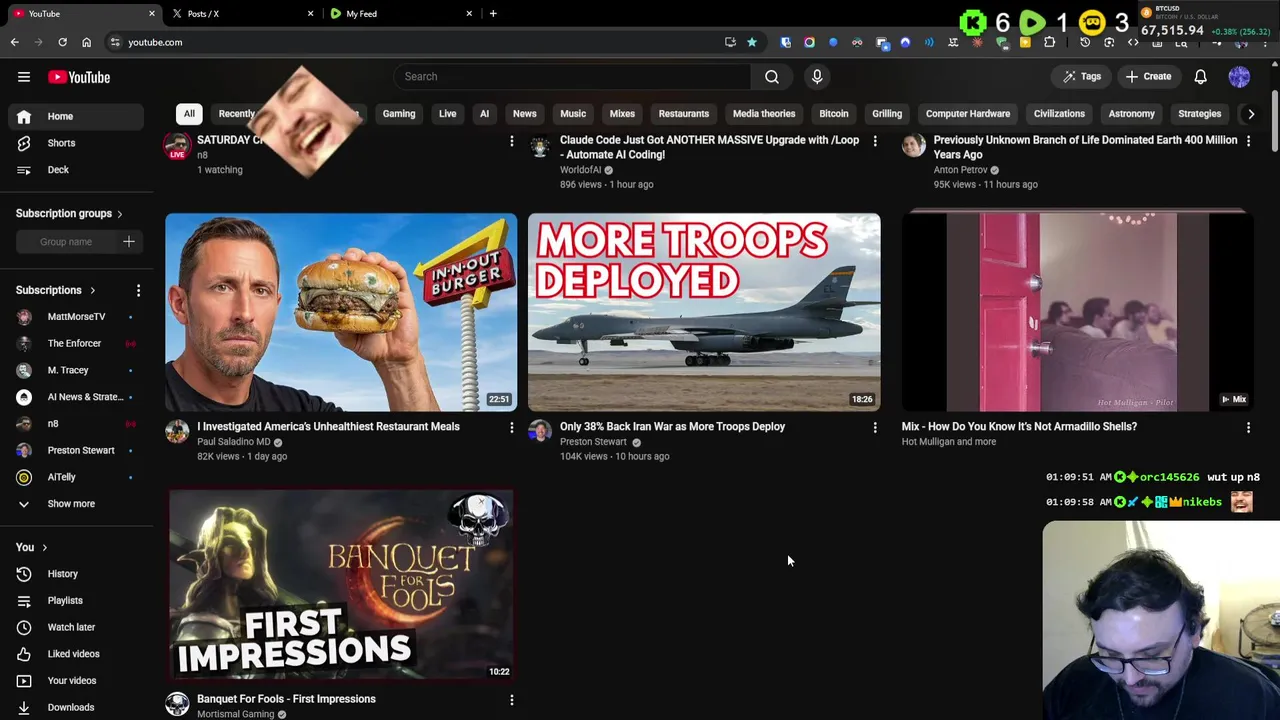Click the Create button
The image size is (1280, 720).
tap(1148, 76)
